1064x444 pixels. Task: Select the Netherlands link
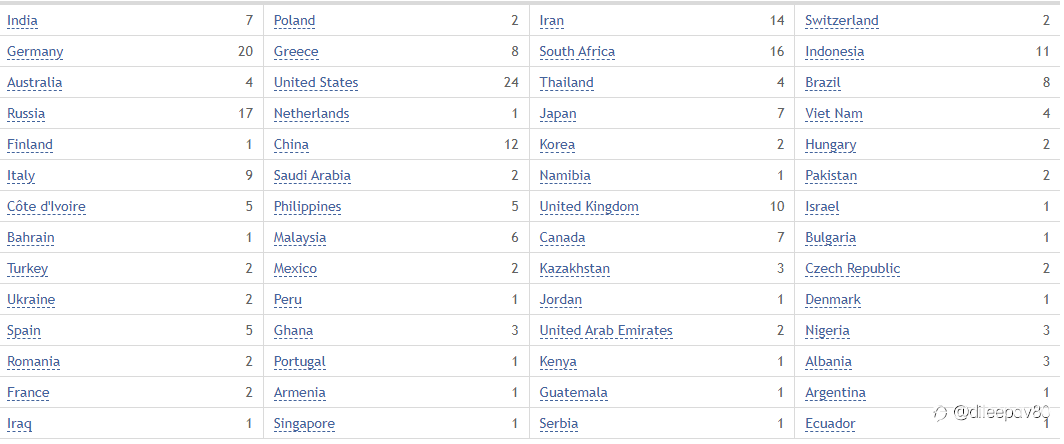click(311, 113)
